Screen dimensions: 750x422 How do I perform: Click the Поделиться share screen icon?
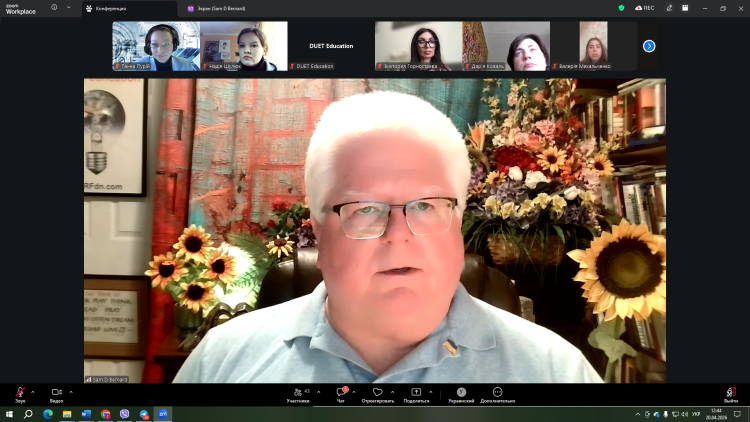click(x=416, y=393)
